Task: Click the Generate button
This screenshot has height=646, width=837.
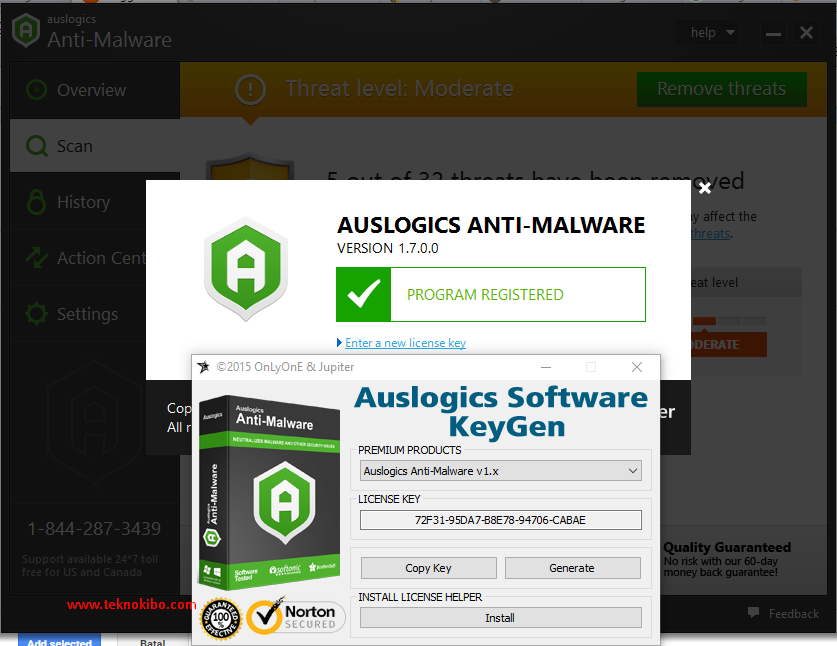Action: (x=572, y=568)
